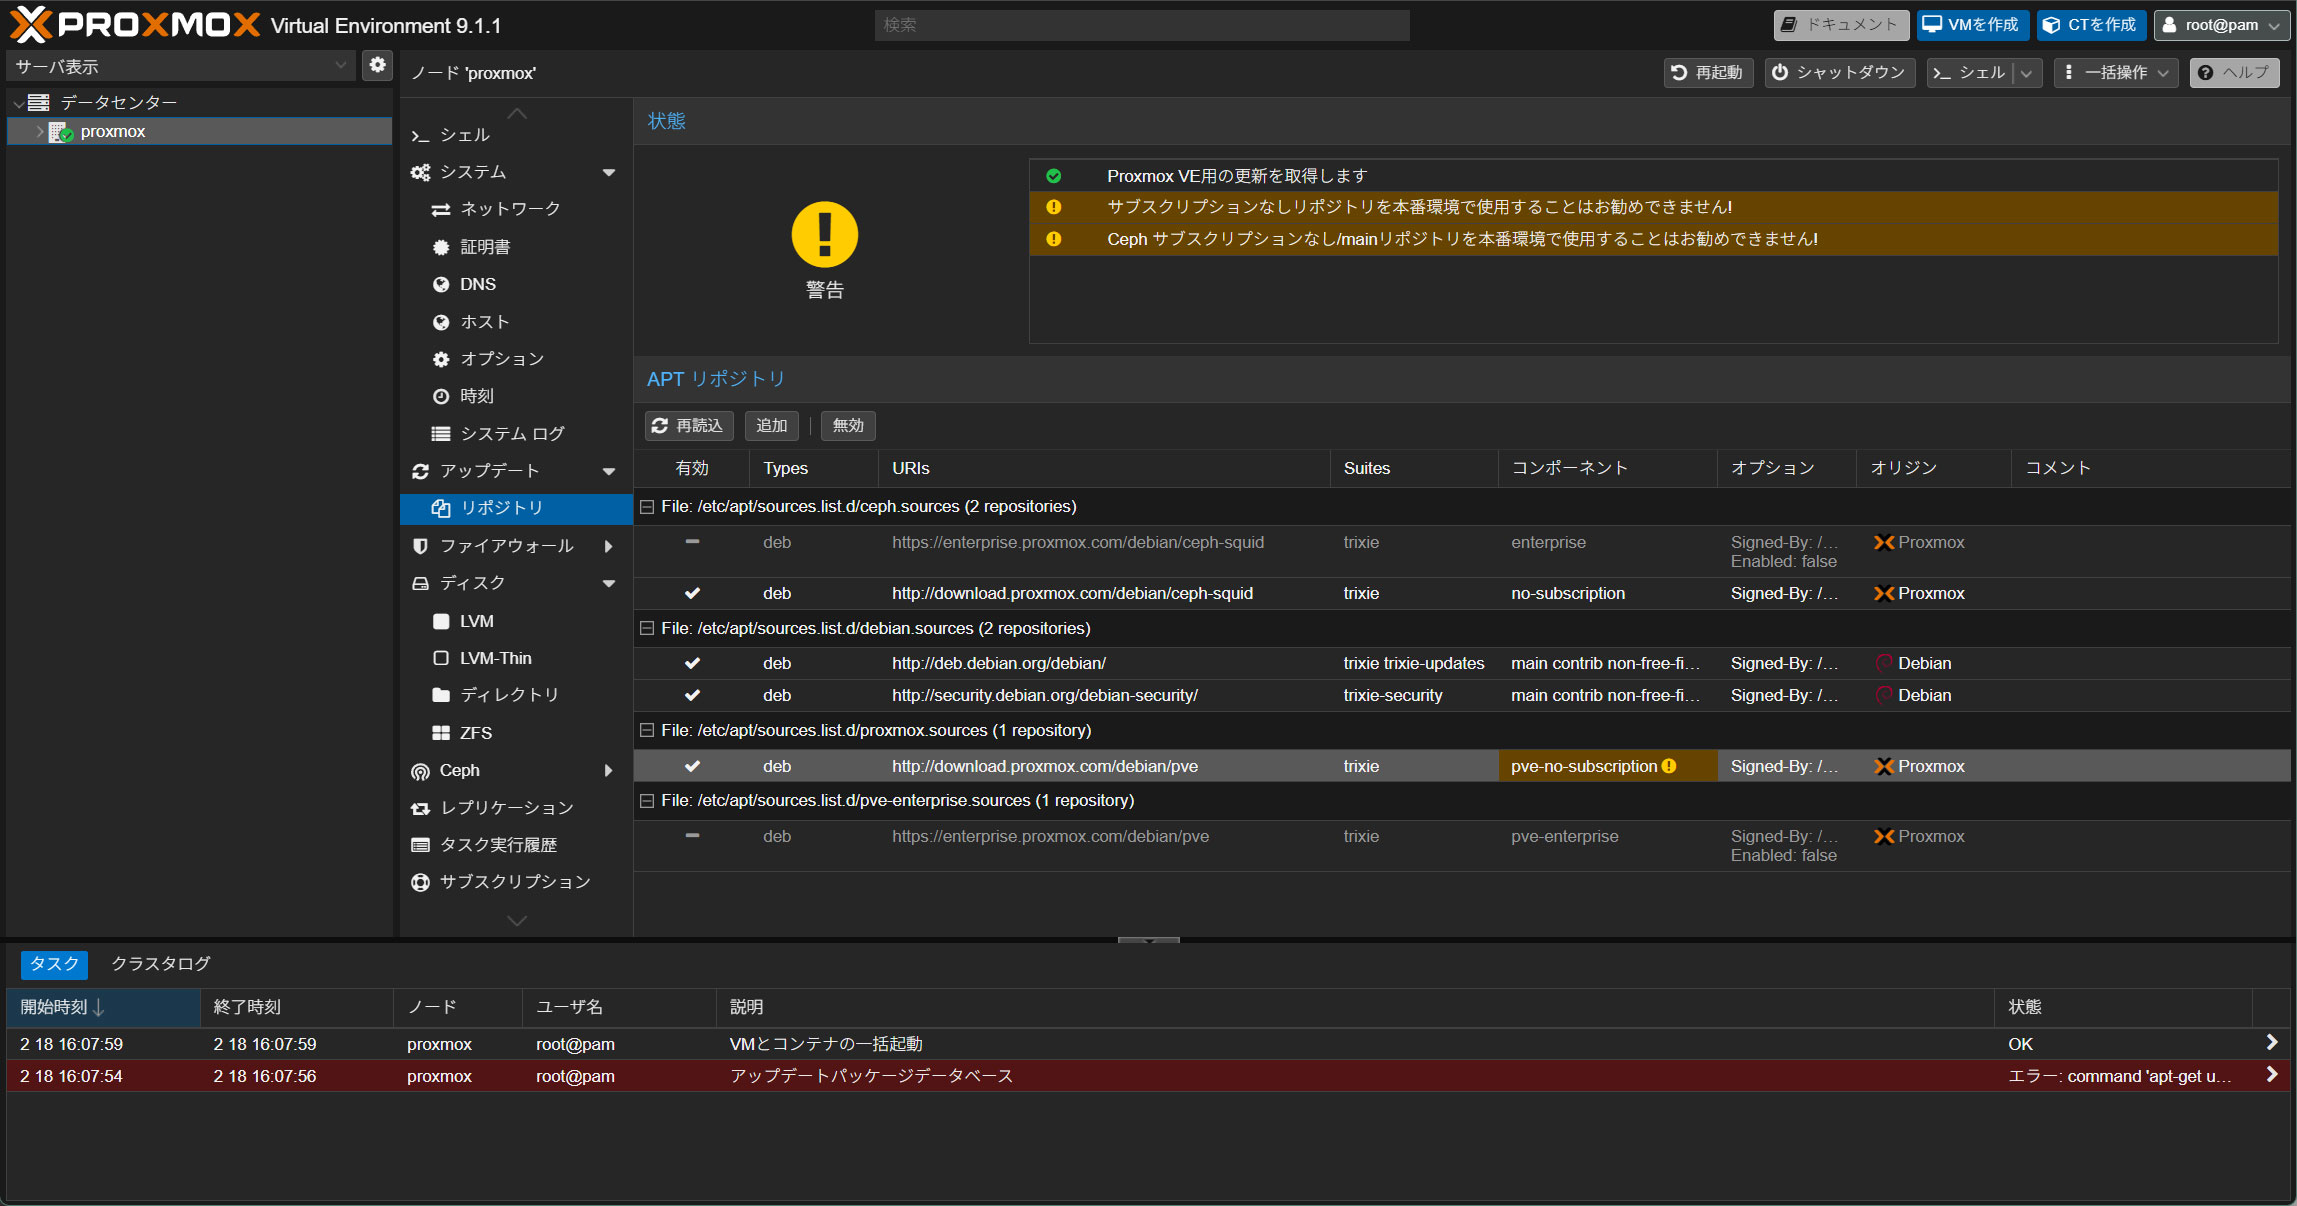Click the シャットダウン button

pos(1839,73)
